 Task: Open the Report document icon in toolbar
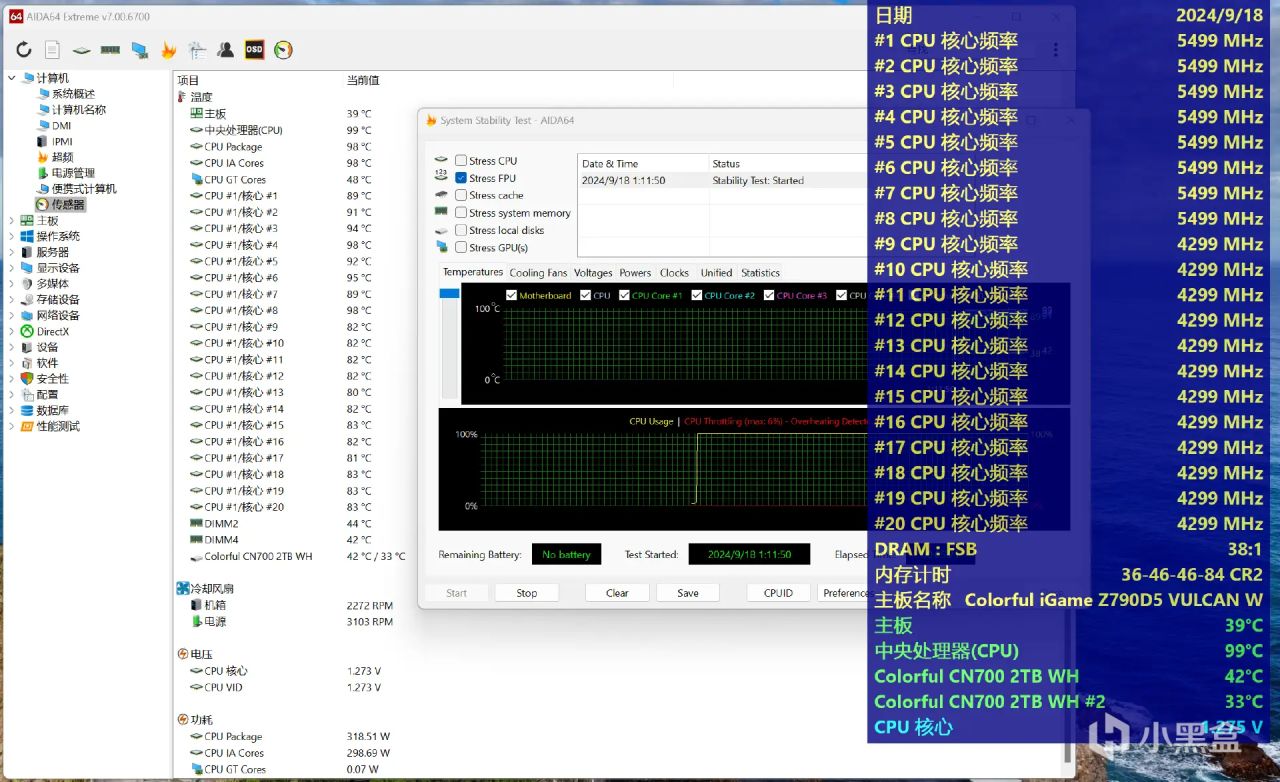52,50
